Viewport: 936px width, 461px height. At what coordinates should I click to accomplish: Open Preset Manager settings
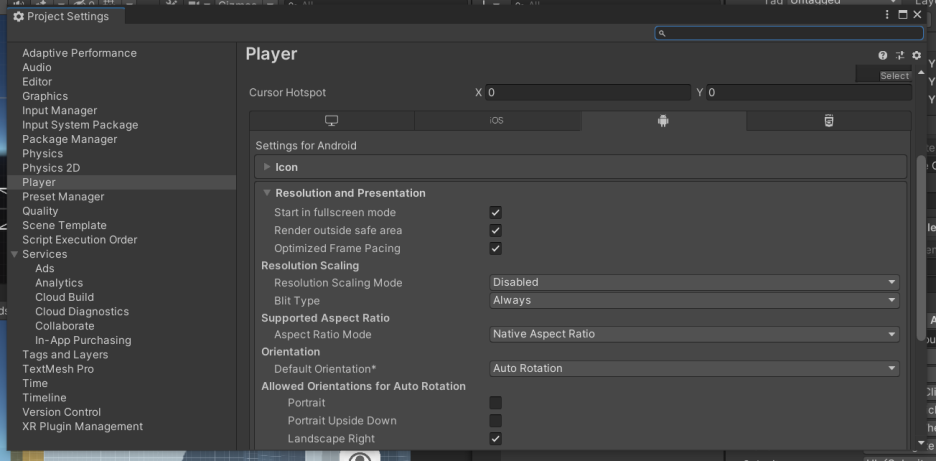click(63, 196)
